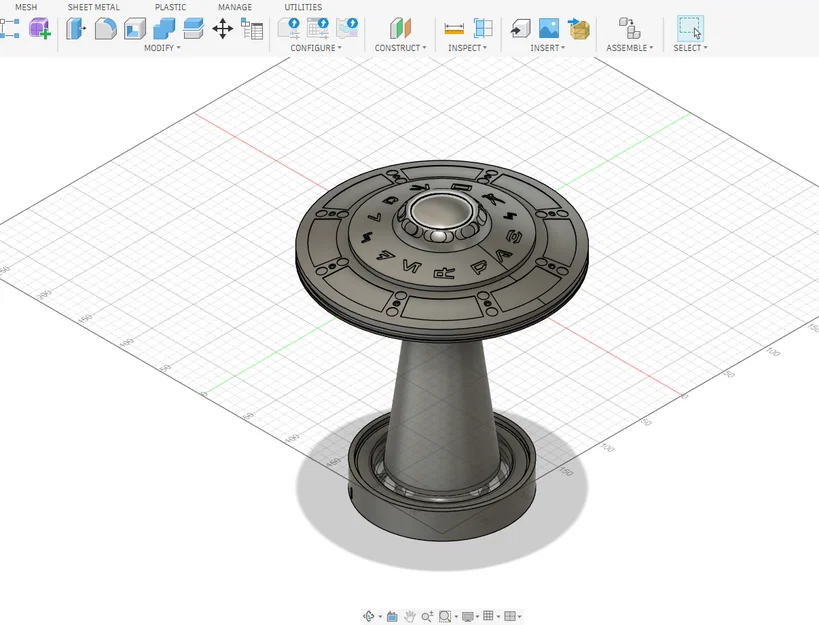Open the PLASTIC tab
This screenshot has height=625, width=819.
pos(170,7)
